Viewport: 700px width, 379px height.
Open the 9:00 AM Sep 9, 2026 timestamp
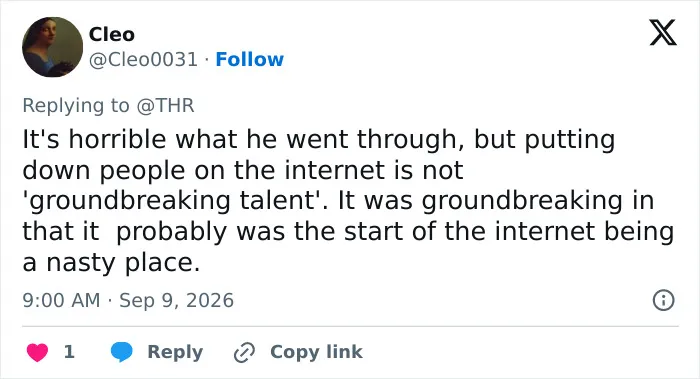coord(128,300)
